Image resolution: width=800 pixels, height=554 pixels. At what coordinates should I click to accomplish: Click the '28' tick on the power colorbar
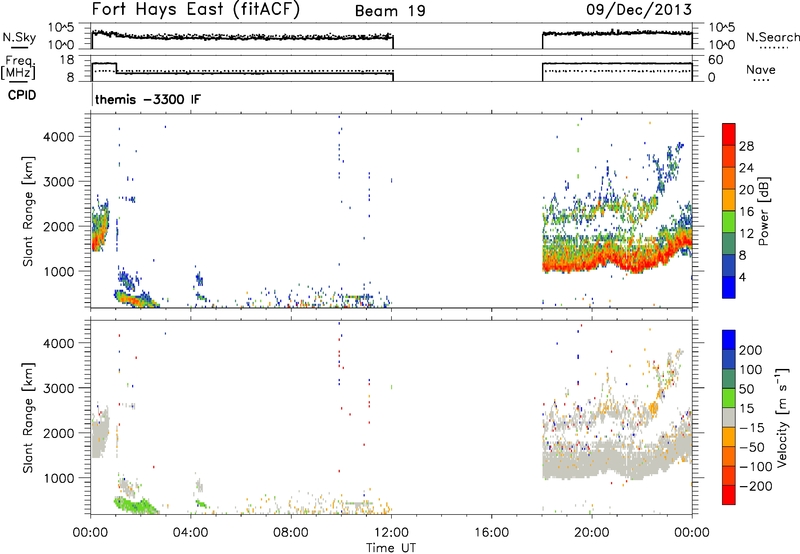746,146
